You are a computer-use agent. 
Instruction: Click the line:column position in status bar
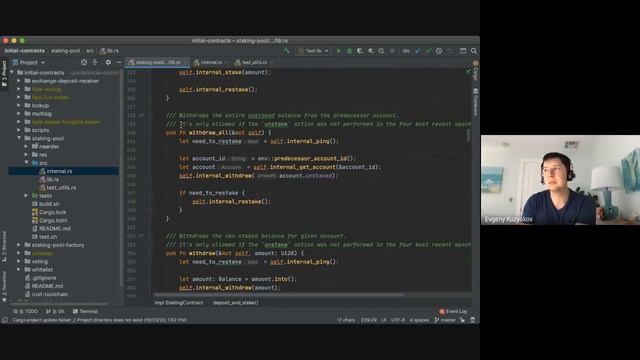[369, 320]
